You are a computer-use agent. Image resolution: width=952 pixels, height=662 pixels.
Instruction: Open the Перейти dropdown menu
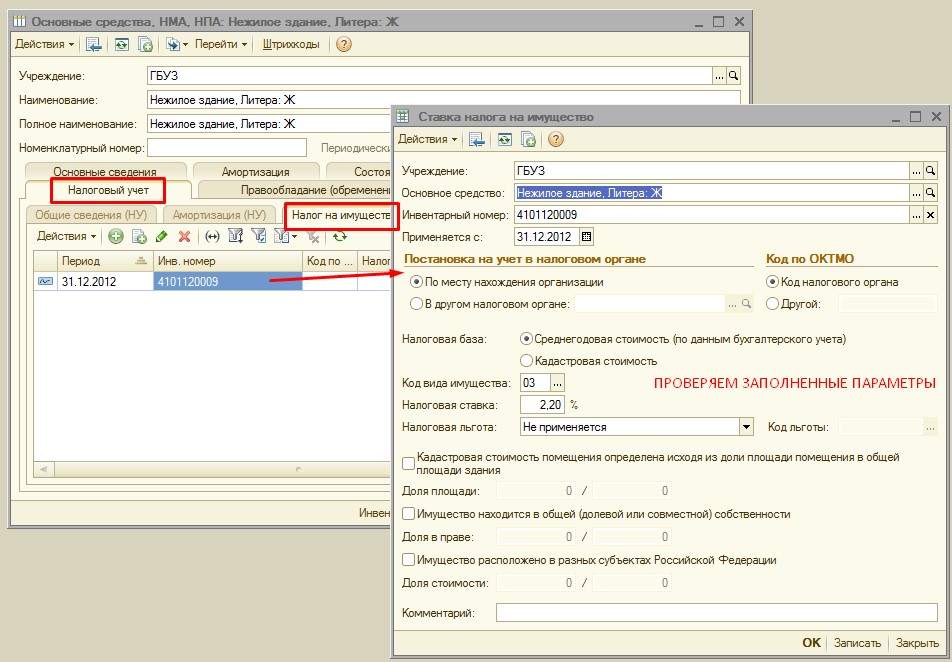(x=221, y=44)
